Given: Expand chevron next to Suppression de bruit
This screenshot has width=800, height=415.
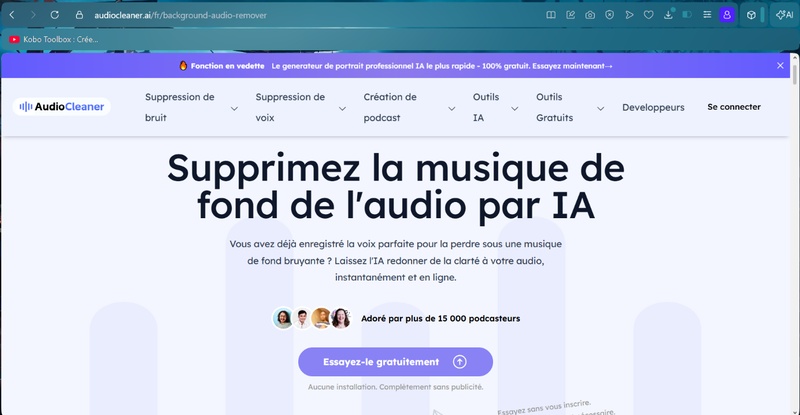Looking at the screenshot, I should 234,108.
